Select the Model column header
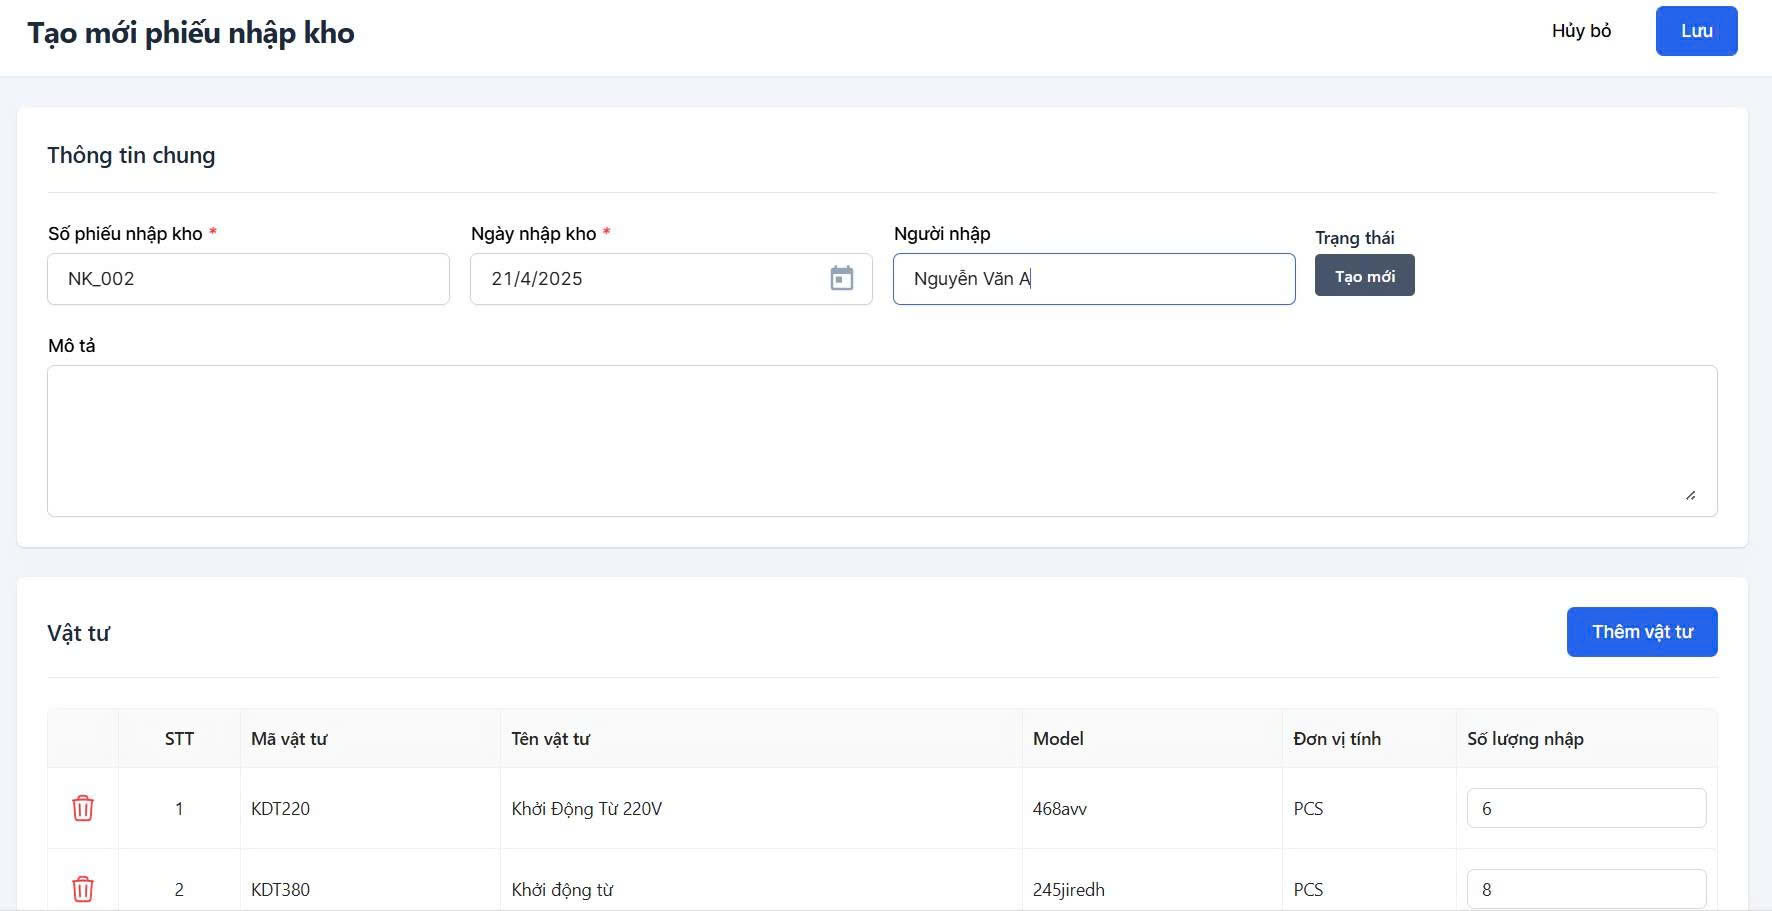 tap(1058, 739)
